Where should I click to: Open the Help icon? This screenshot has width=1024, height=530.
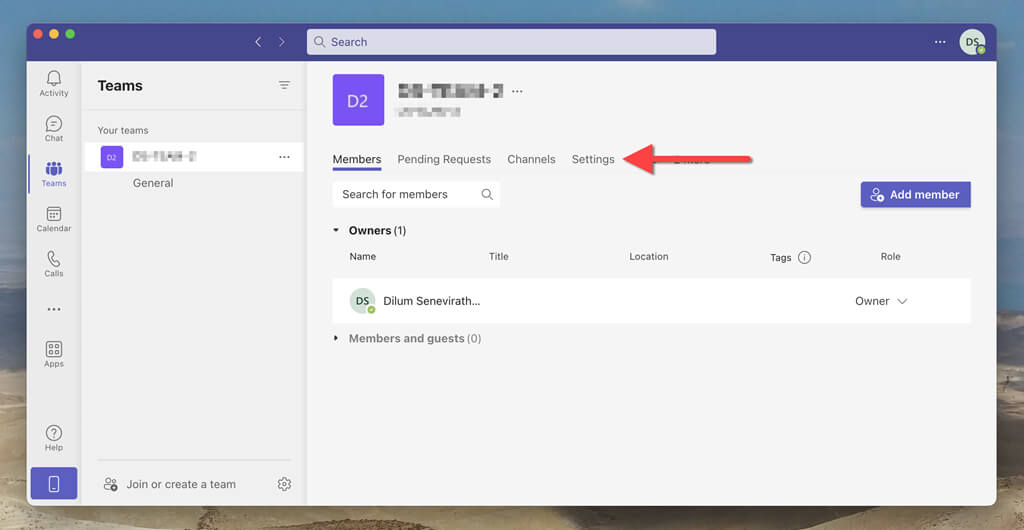coord(54,438)
